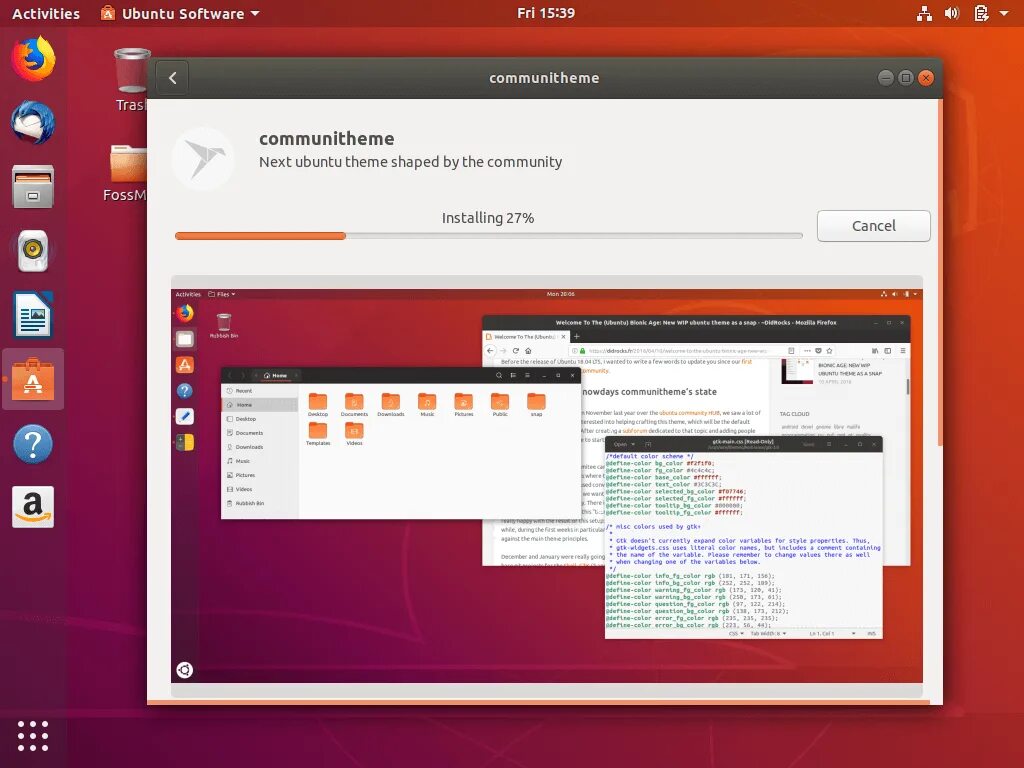
Task: Click the network status icon
Action: 924,13
